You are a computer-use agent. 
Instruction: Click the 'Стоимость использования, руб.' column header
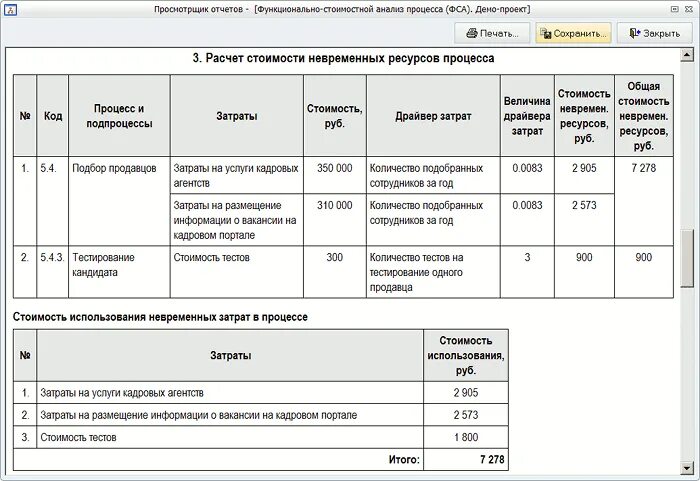click(466, 356)
